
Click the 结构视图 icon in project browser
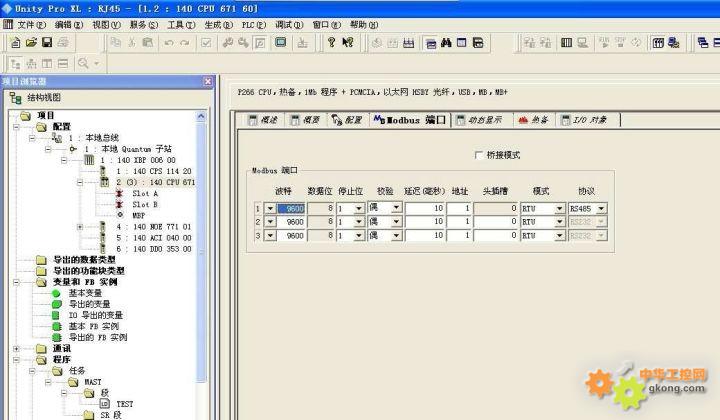point(15,97)
